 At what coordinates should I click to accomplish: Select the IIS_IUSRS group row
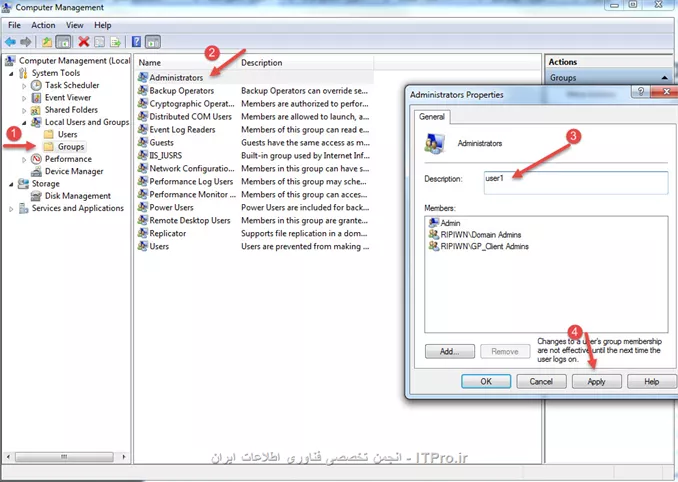254,155
